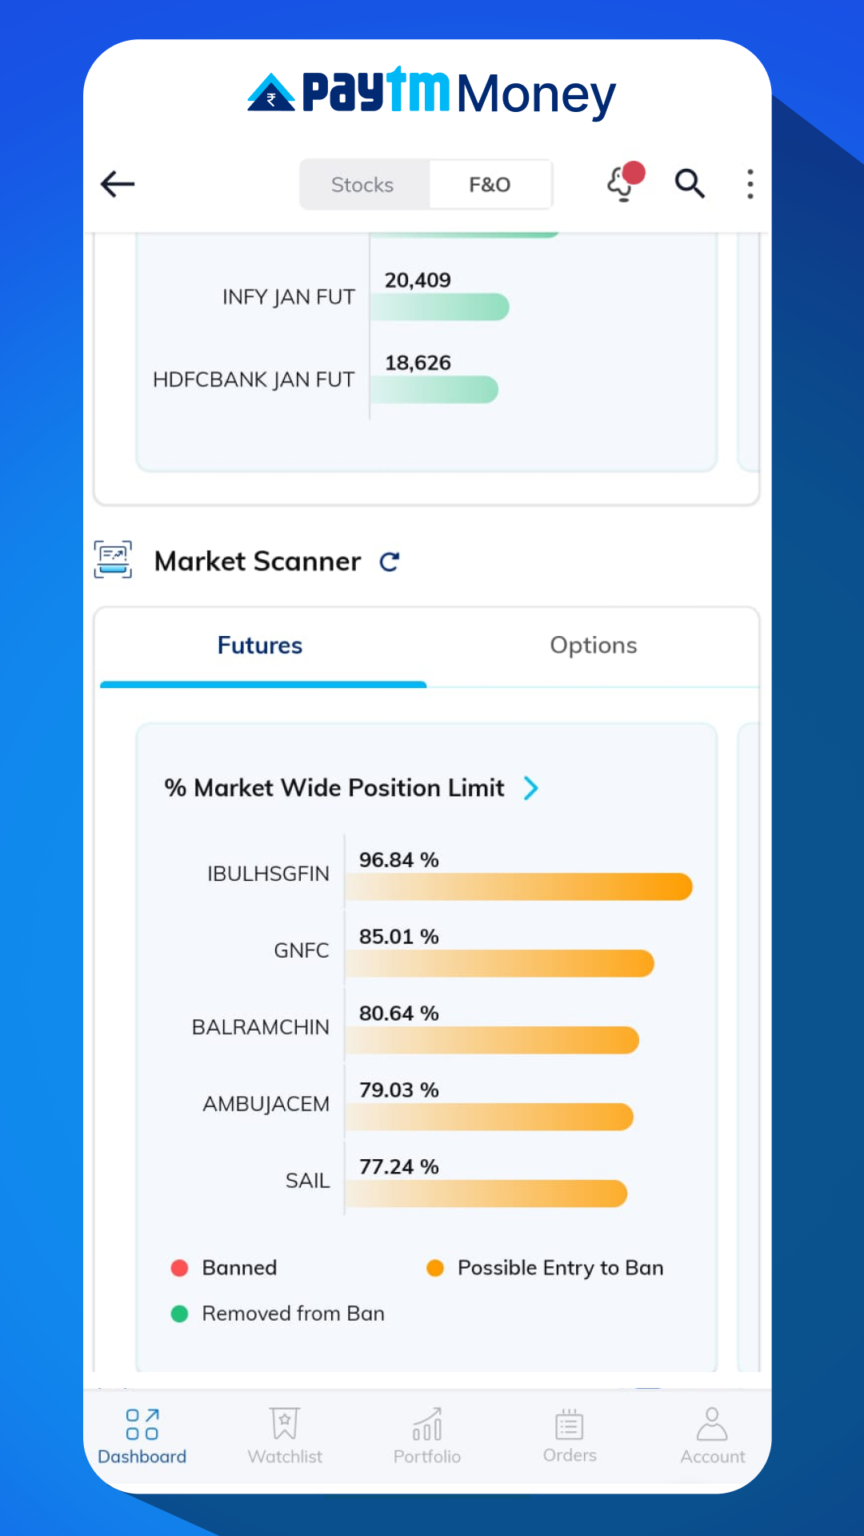This screenshot has width=864, height=1536.
Task: Open the Portfolio section
Action: (427, 1437)
